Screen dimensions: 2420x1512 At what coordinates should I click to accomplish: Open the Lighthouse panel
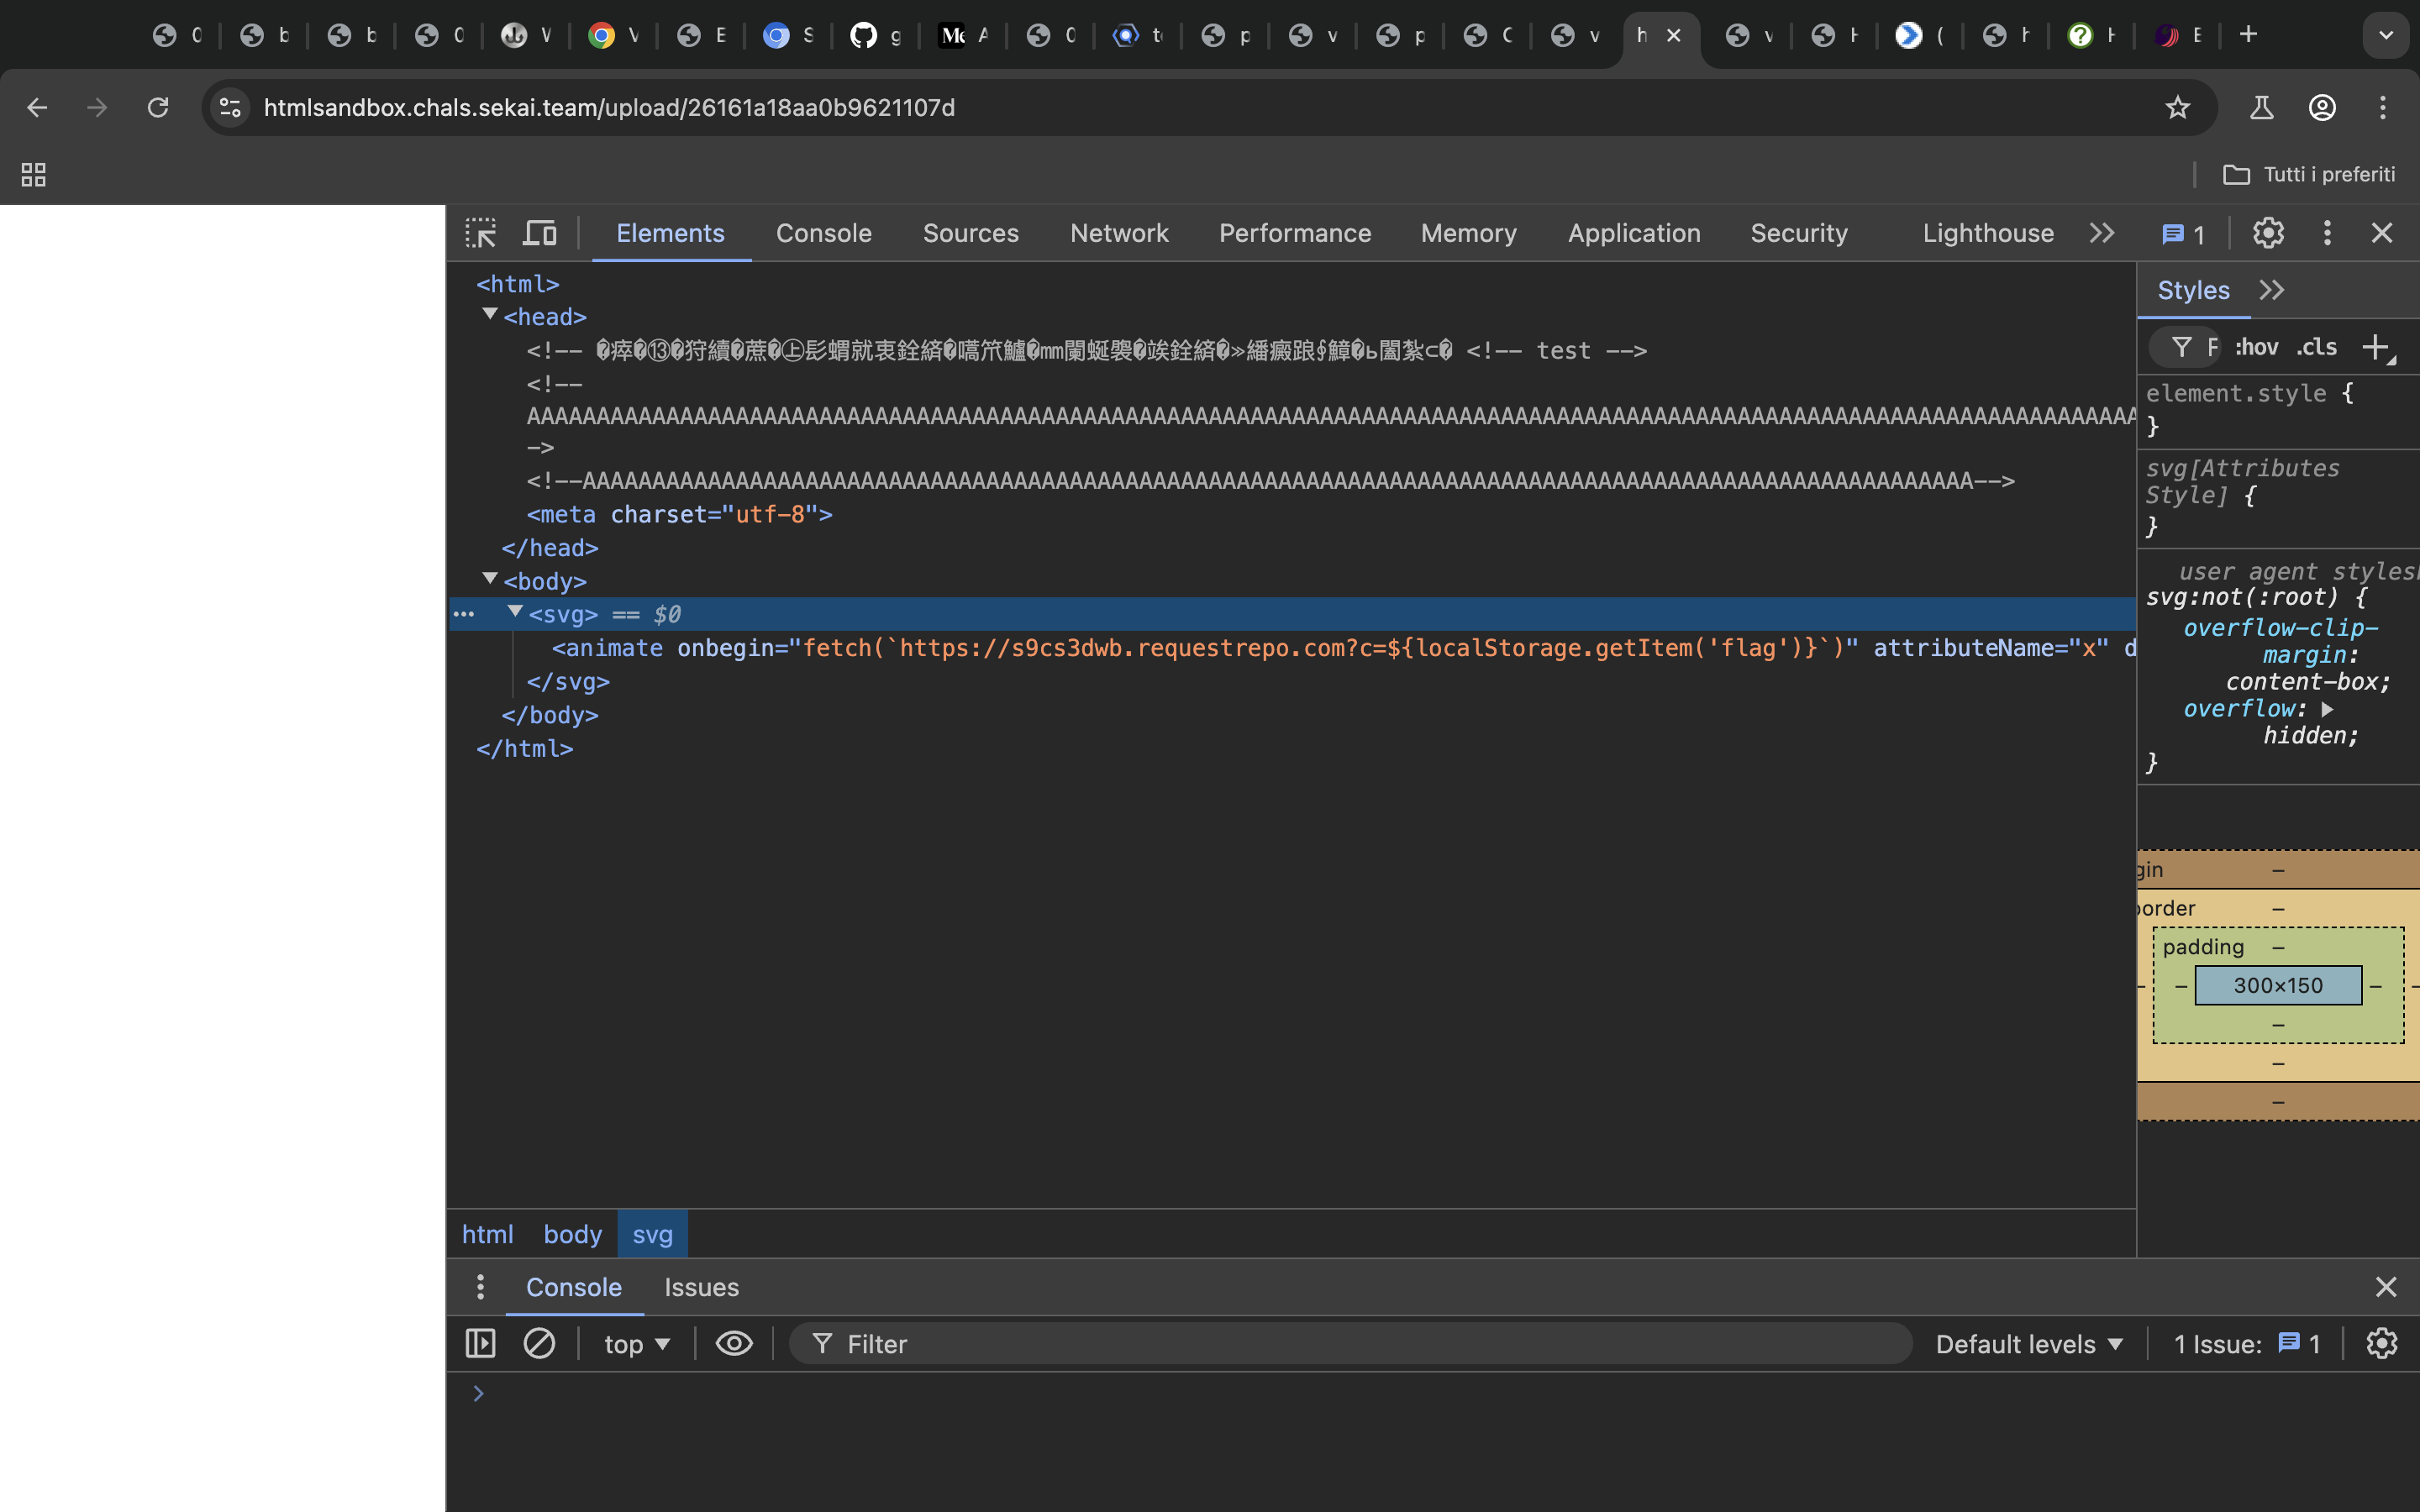(1987, 233)
